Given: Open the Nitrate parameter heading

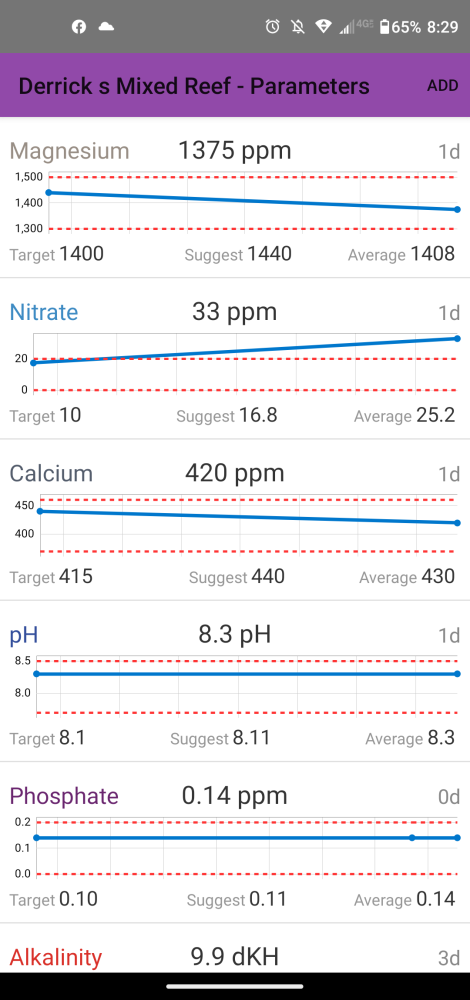Looking at the screenshot, I should (44, 312).
